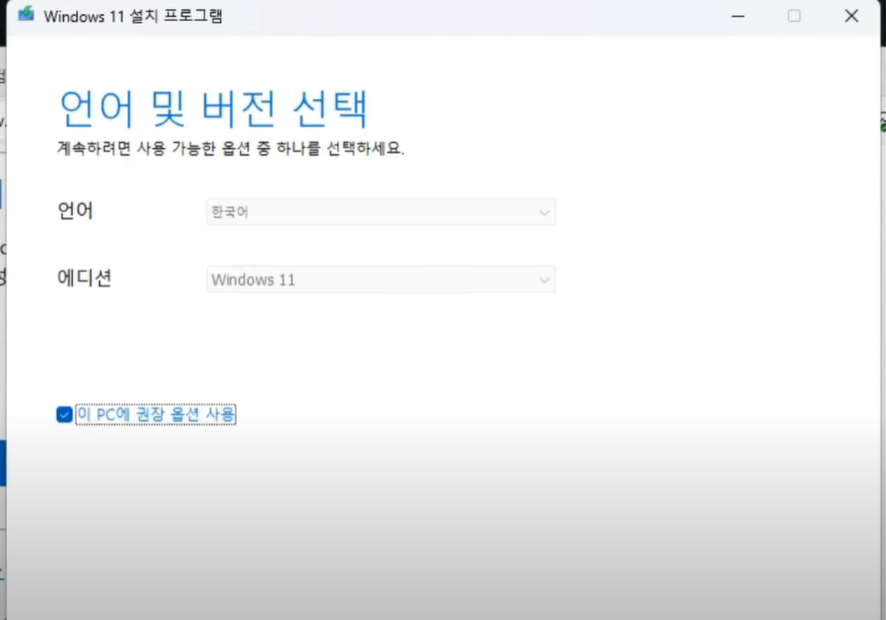Screen dimensions: 886x620
Task: Open the 언어 dropdown showing 한국어
Action: 380,212
